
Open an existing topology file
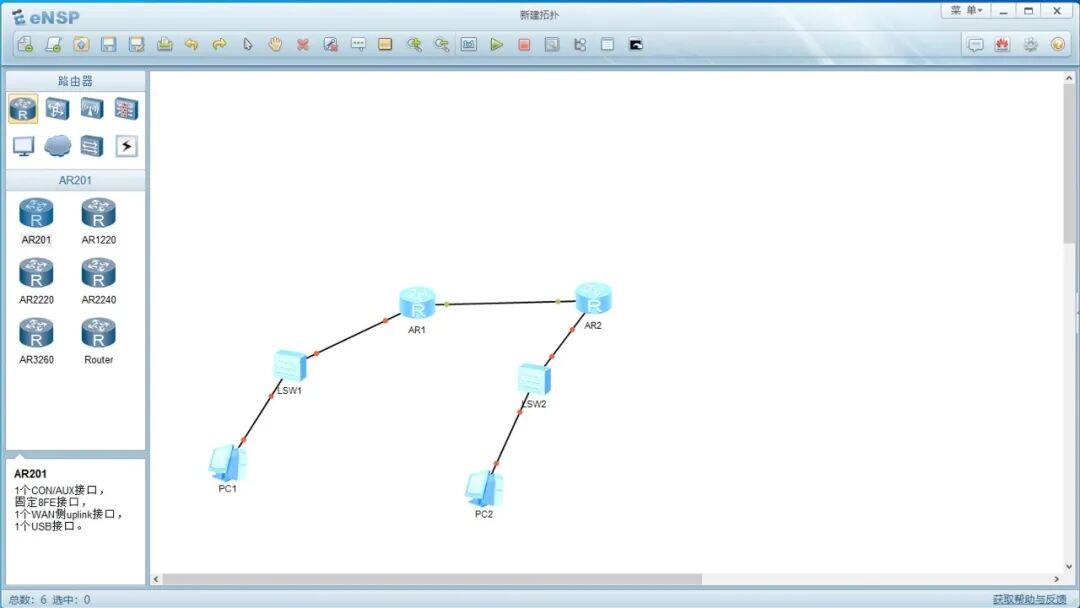[x=81, y=45]
